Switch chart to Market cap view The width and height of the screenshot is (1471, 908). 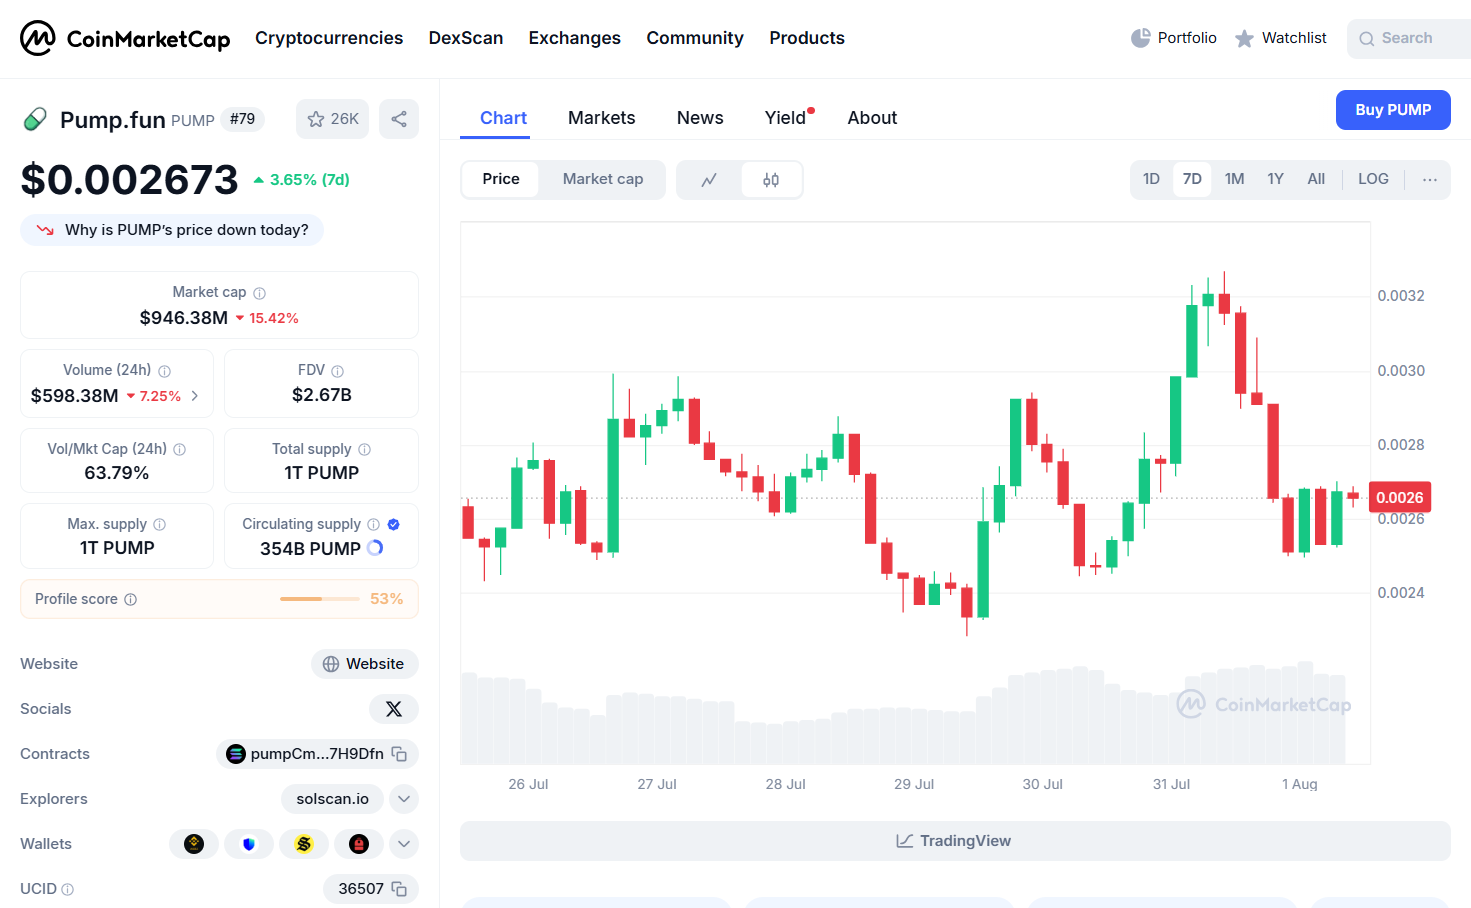pos(603,180)
